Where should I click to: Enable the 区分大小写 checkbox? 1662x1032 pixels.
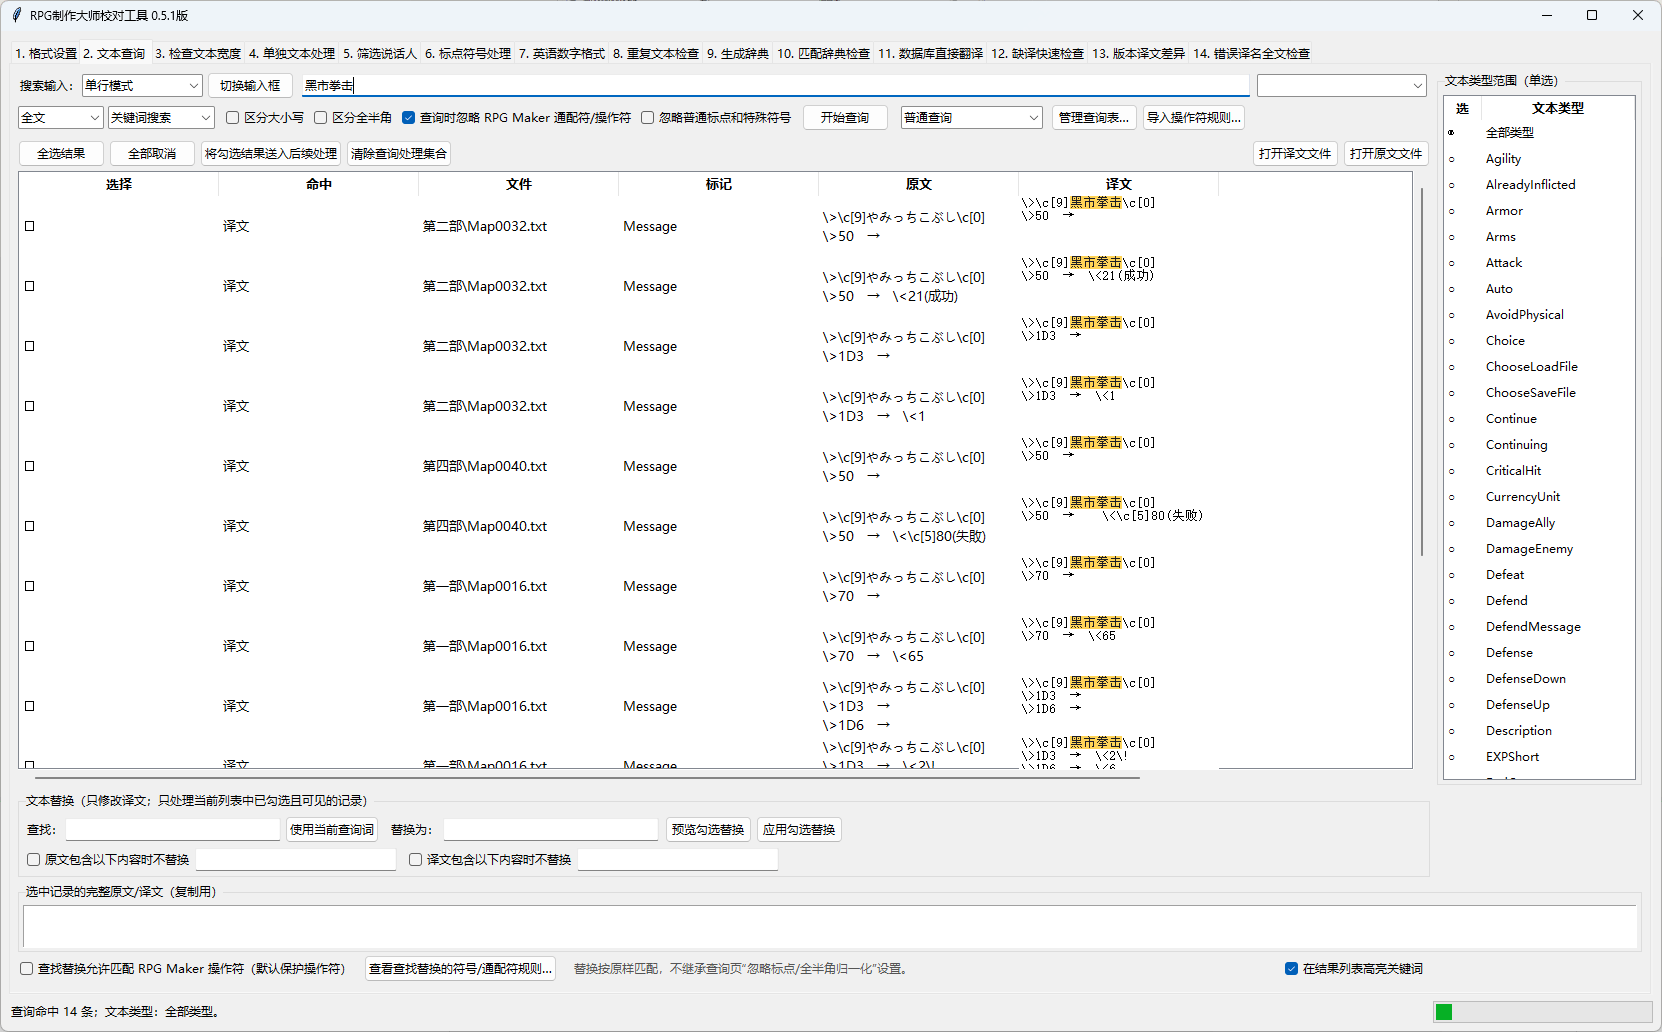pyautogui.click(x=233, y=117)
